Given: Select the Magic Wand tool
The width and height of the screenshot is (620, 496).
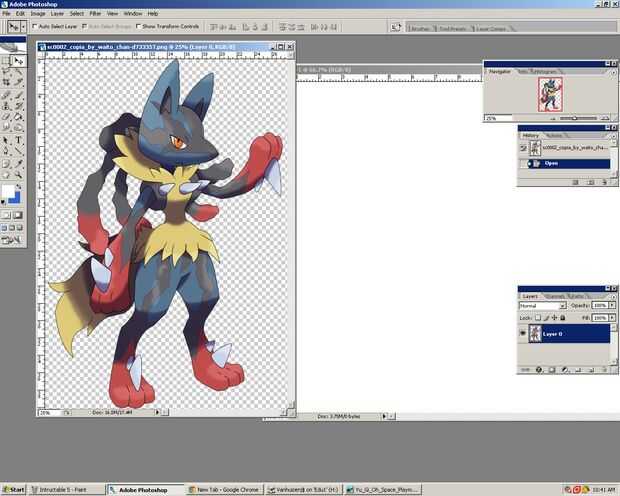Looking at the screenshot, I should pos(19,72).
